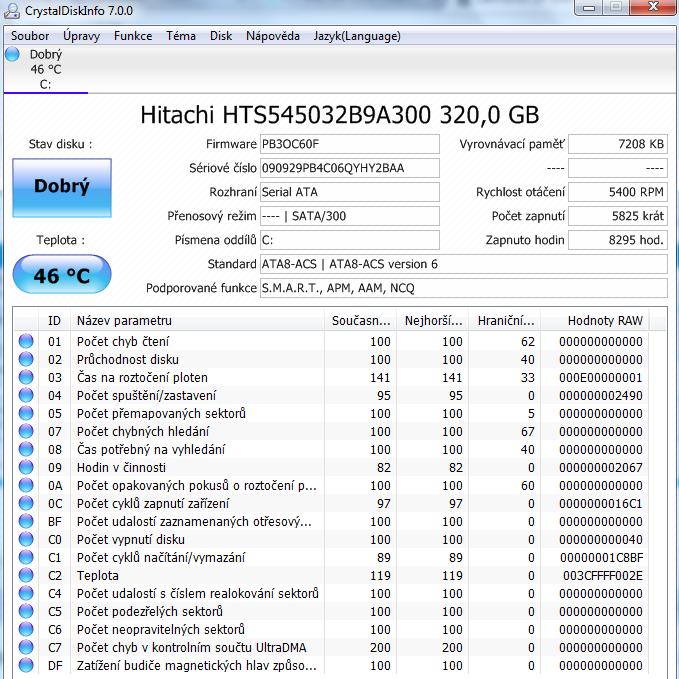The image size is (679, 679).
Task: Open the Úpravy menu
Action: click(x=81, y=36)
